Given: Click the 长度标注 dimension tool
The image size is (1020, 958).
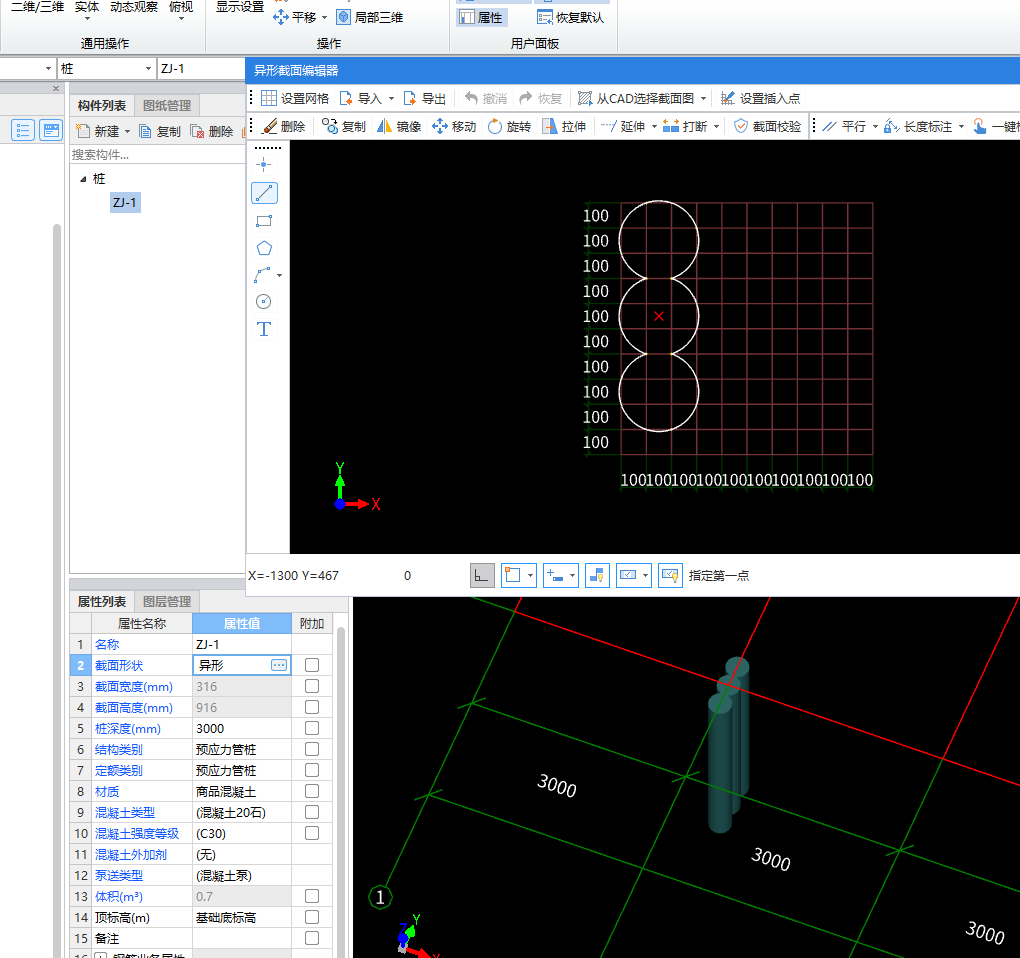Looking at the screenshot, I should (x=918, y=126).
